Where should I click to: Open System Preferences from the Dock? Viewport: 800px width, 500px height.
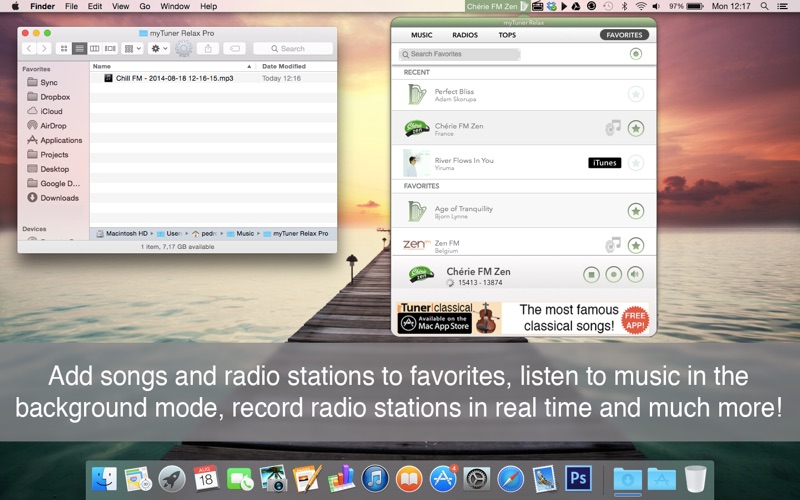click(477, 479)
